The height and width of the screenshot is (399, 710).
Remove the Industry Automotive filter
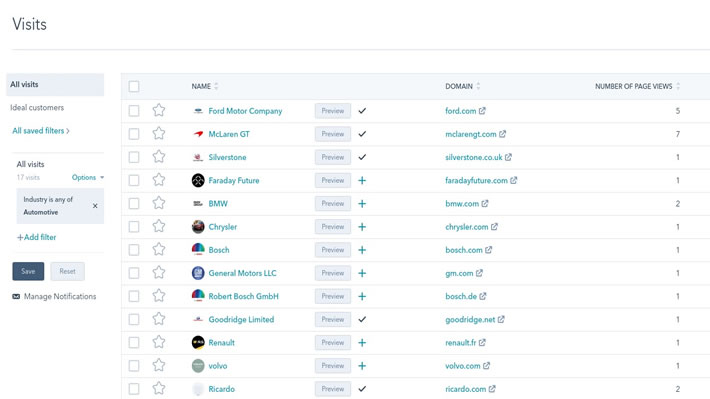click(95, 206)
